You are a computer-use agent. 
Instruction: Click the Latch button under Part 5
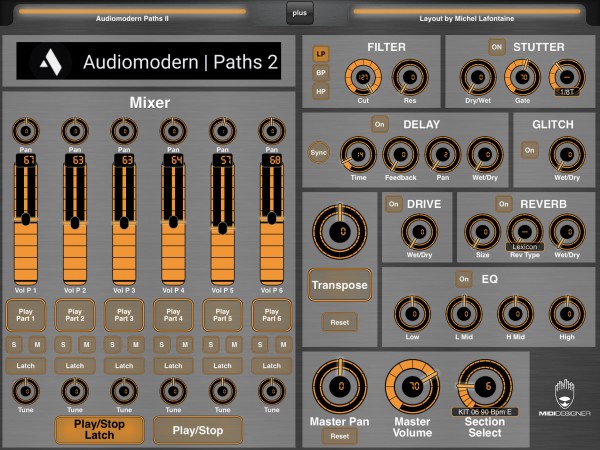[x=222, y=366]
